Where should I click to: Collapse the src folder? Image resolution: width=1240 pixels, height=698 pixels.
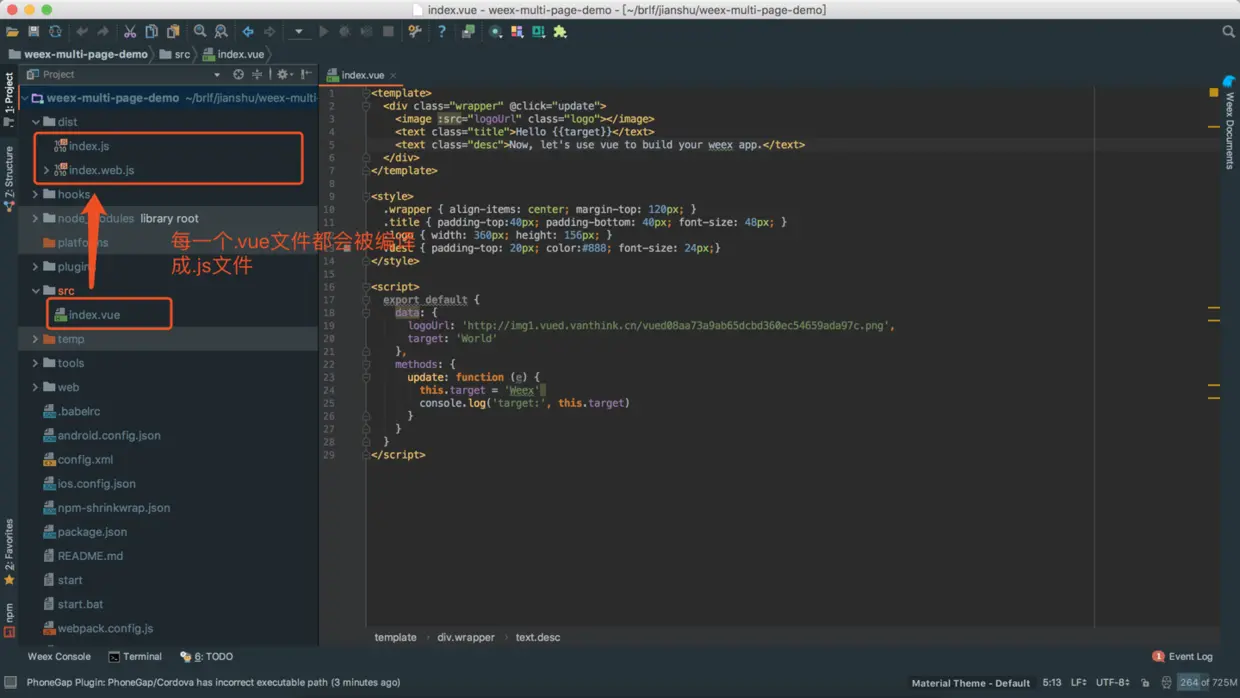click(x=36, y=291)
